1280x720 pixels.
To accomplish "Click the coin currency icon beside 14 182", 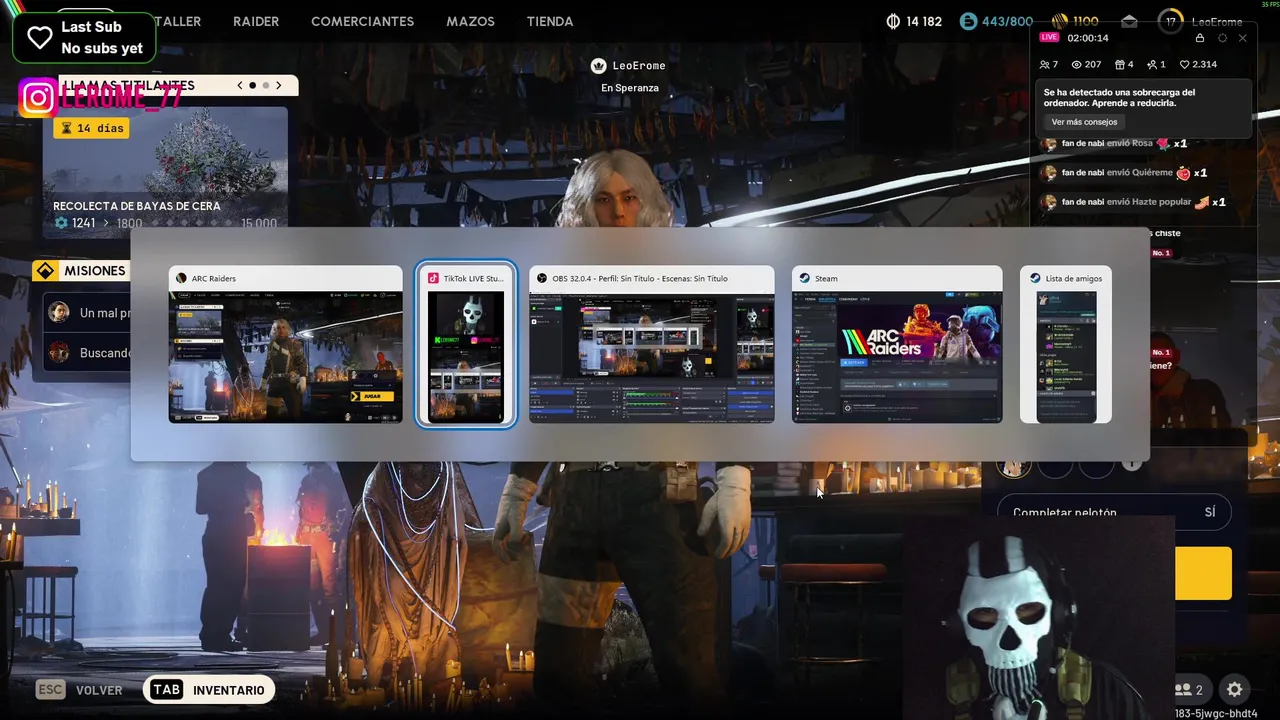I will (x=893, y=21).
